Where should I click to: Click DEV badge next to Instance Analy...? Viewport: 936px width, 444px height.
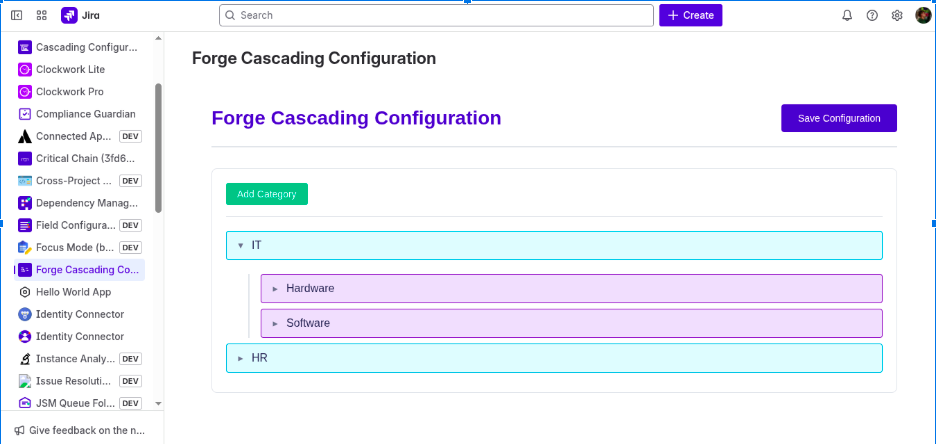(x=131, y=359)
